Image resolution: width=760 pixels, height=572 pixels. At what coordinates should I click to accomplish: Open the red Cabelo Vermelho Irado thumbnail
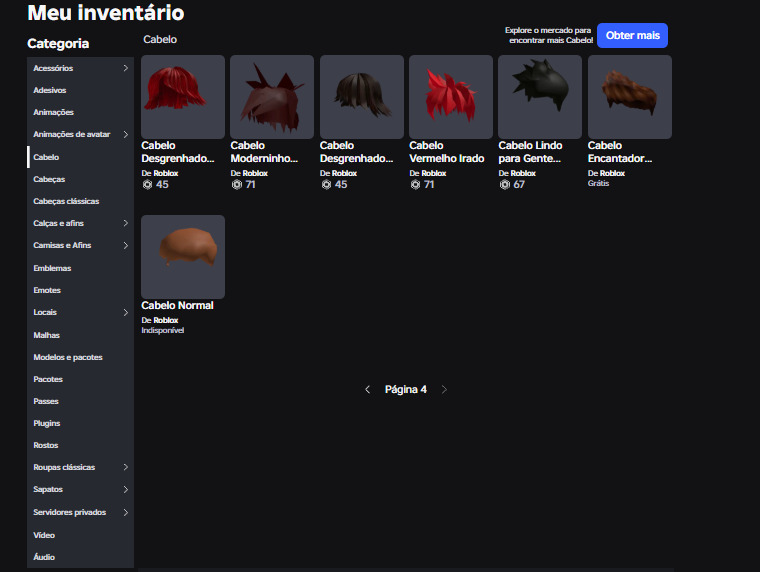[451, 96]
